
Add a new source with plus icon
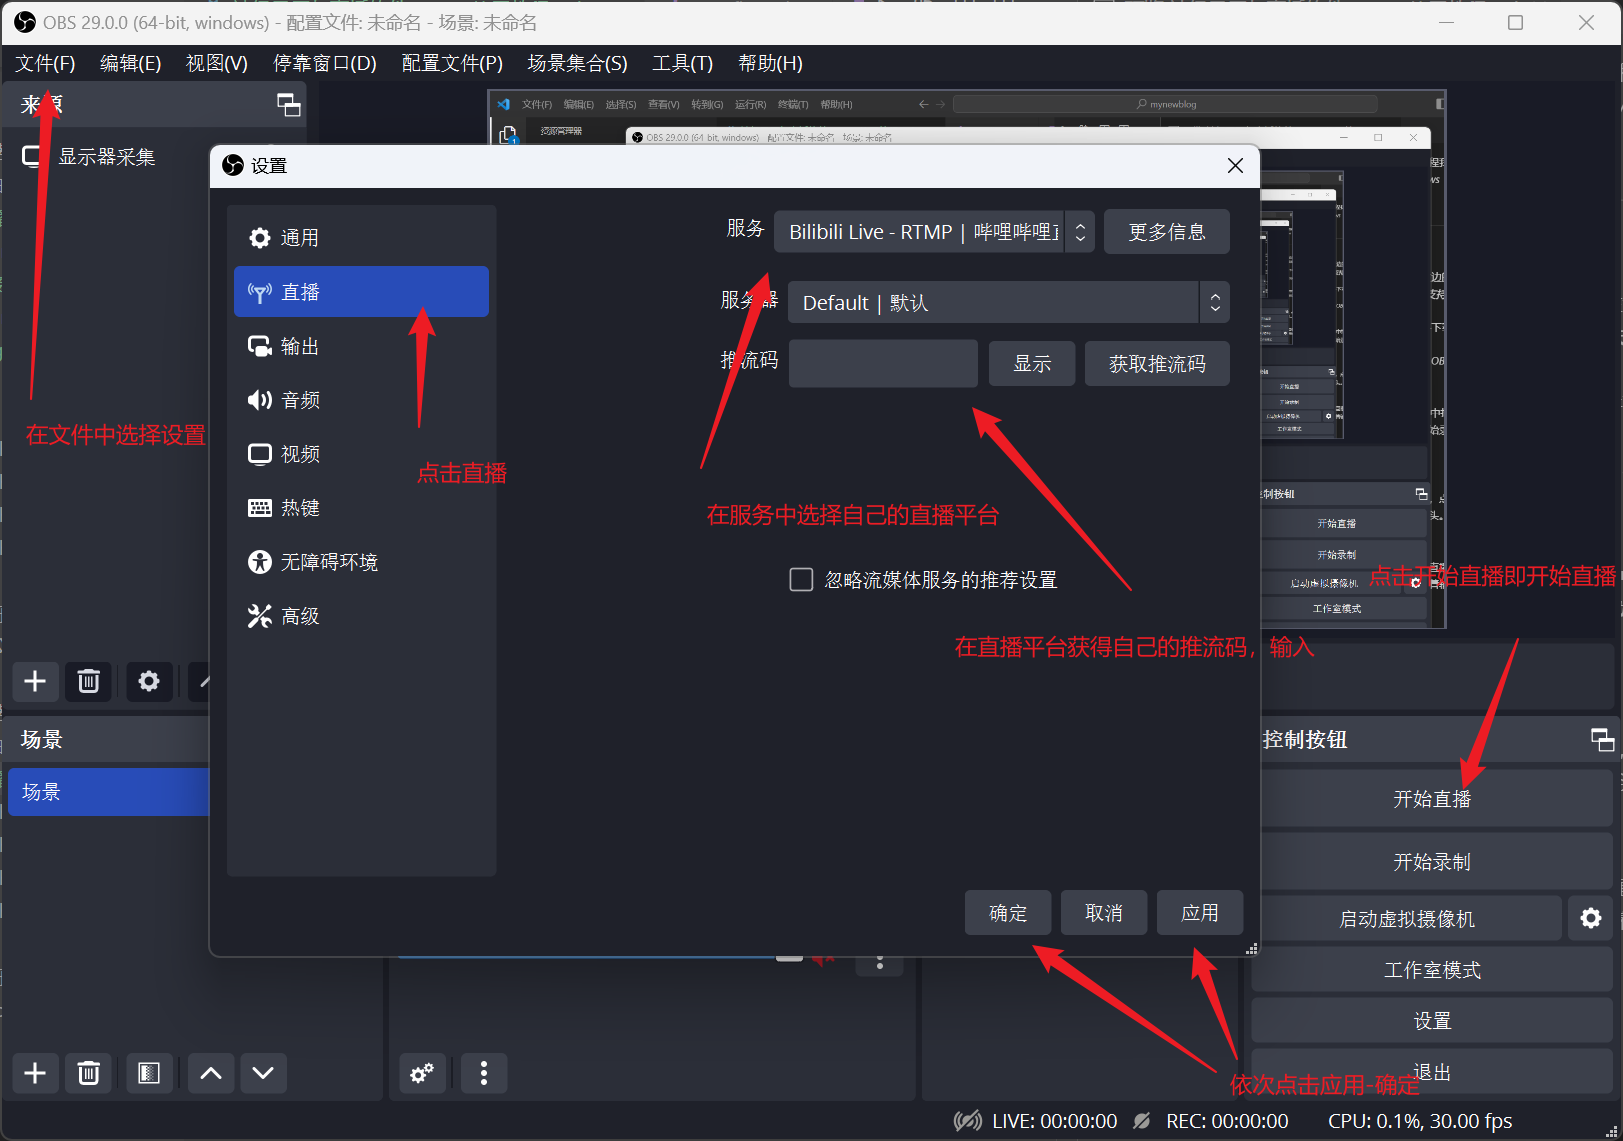(35, 681)
